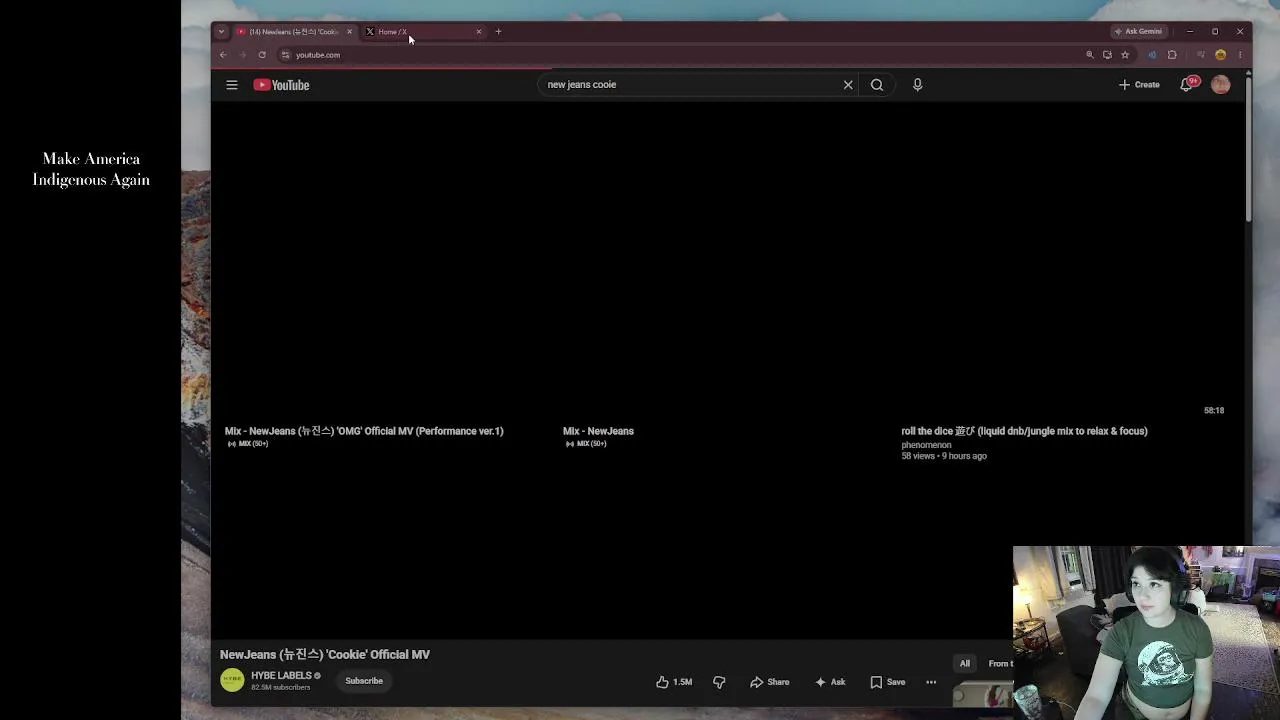
Task: View site information for youtube.com
Action: 285,55
